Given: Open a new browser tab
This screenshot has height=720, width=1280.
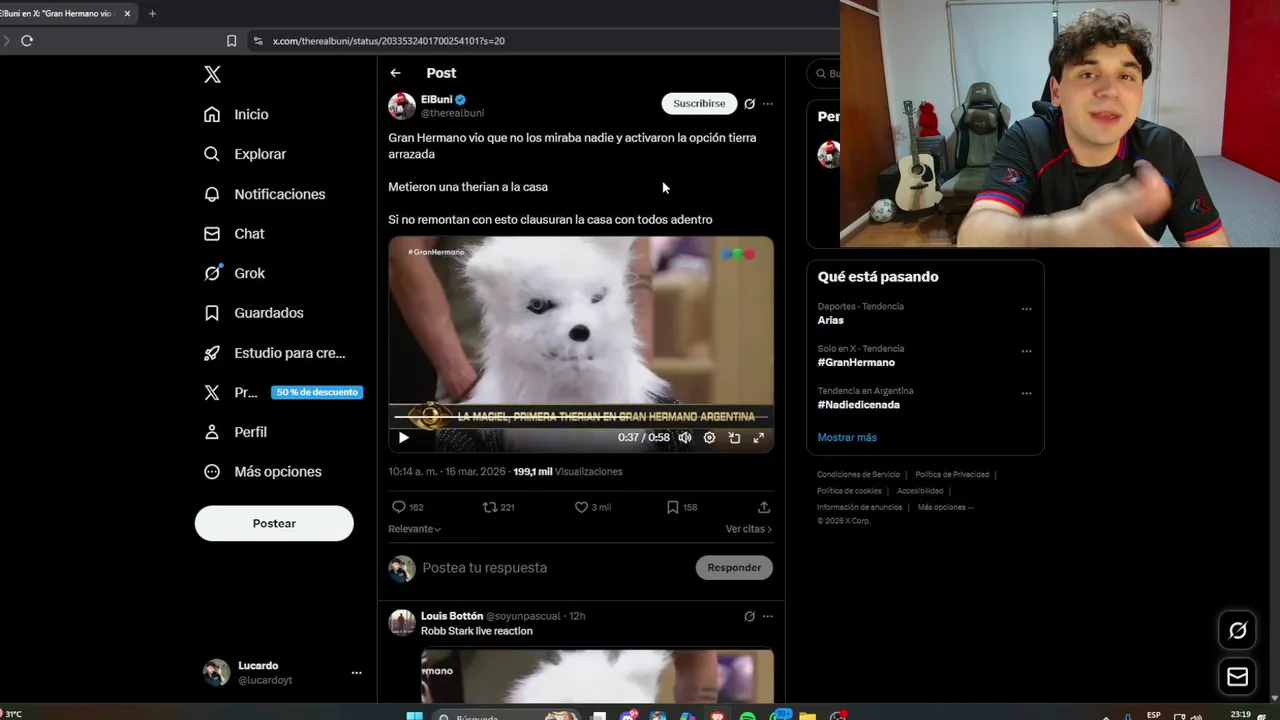Looking at the screenshot, I should click(152, 14).
